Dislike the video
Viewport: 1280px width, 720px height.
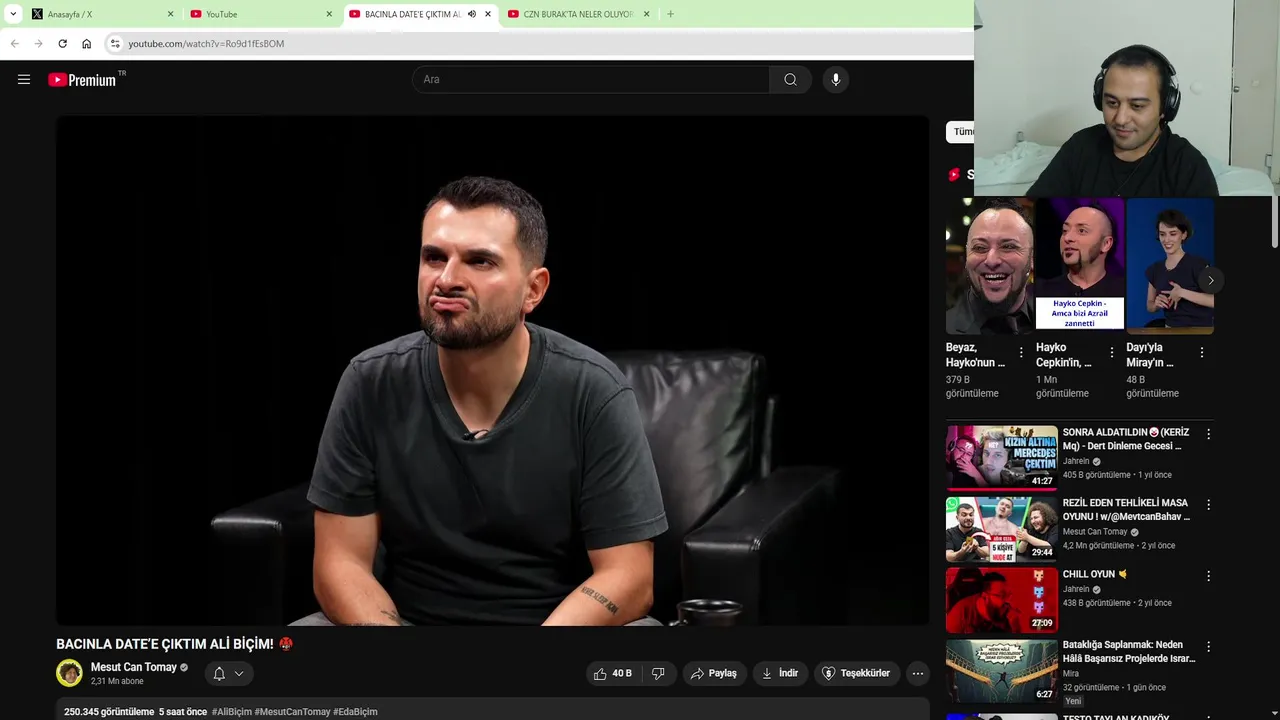tap(658, 673)
